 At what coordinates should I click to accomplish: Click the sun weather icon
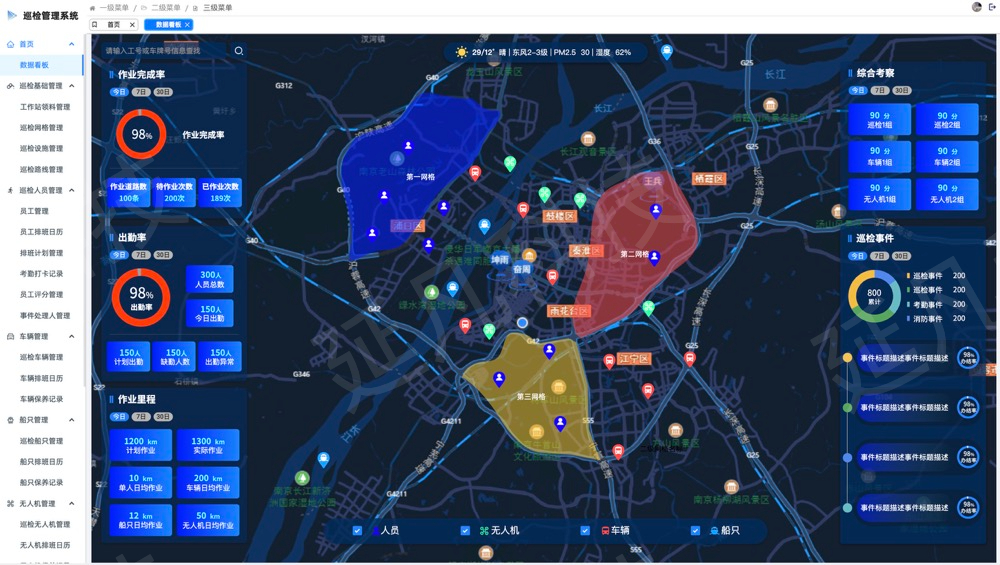coord(461,52)
